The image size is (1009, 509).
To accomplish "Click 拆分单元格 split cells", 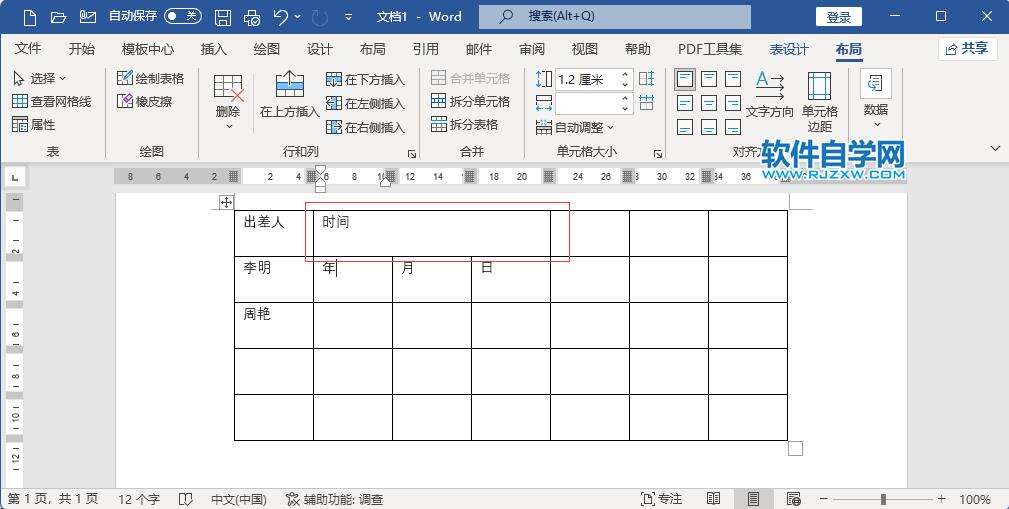I will point(470,101).
